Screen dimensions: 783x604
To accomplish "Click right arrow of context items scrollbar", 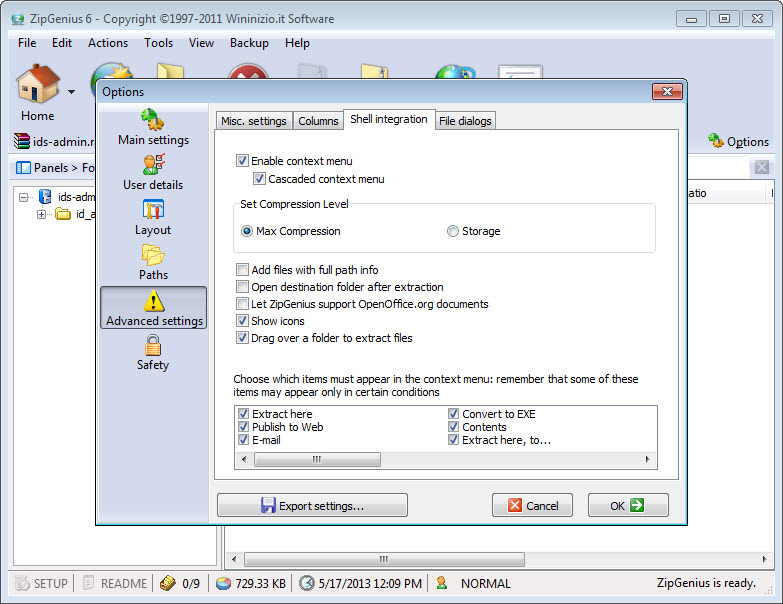I will coord(648,459).
